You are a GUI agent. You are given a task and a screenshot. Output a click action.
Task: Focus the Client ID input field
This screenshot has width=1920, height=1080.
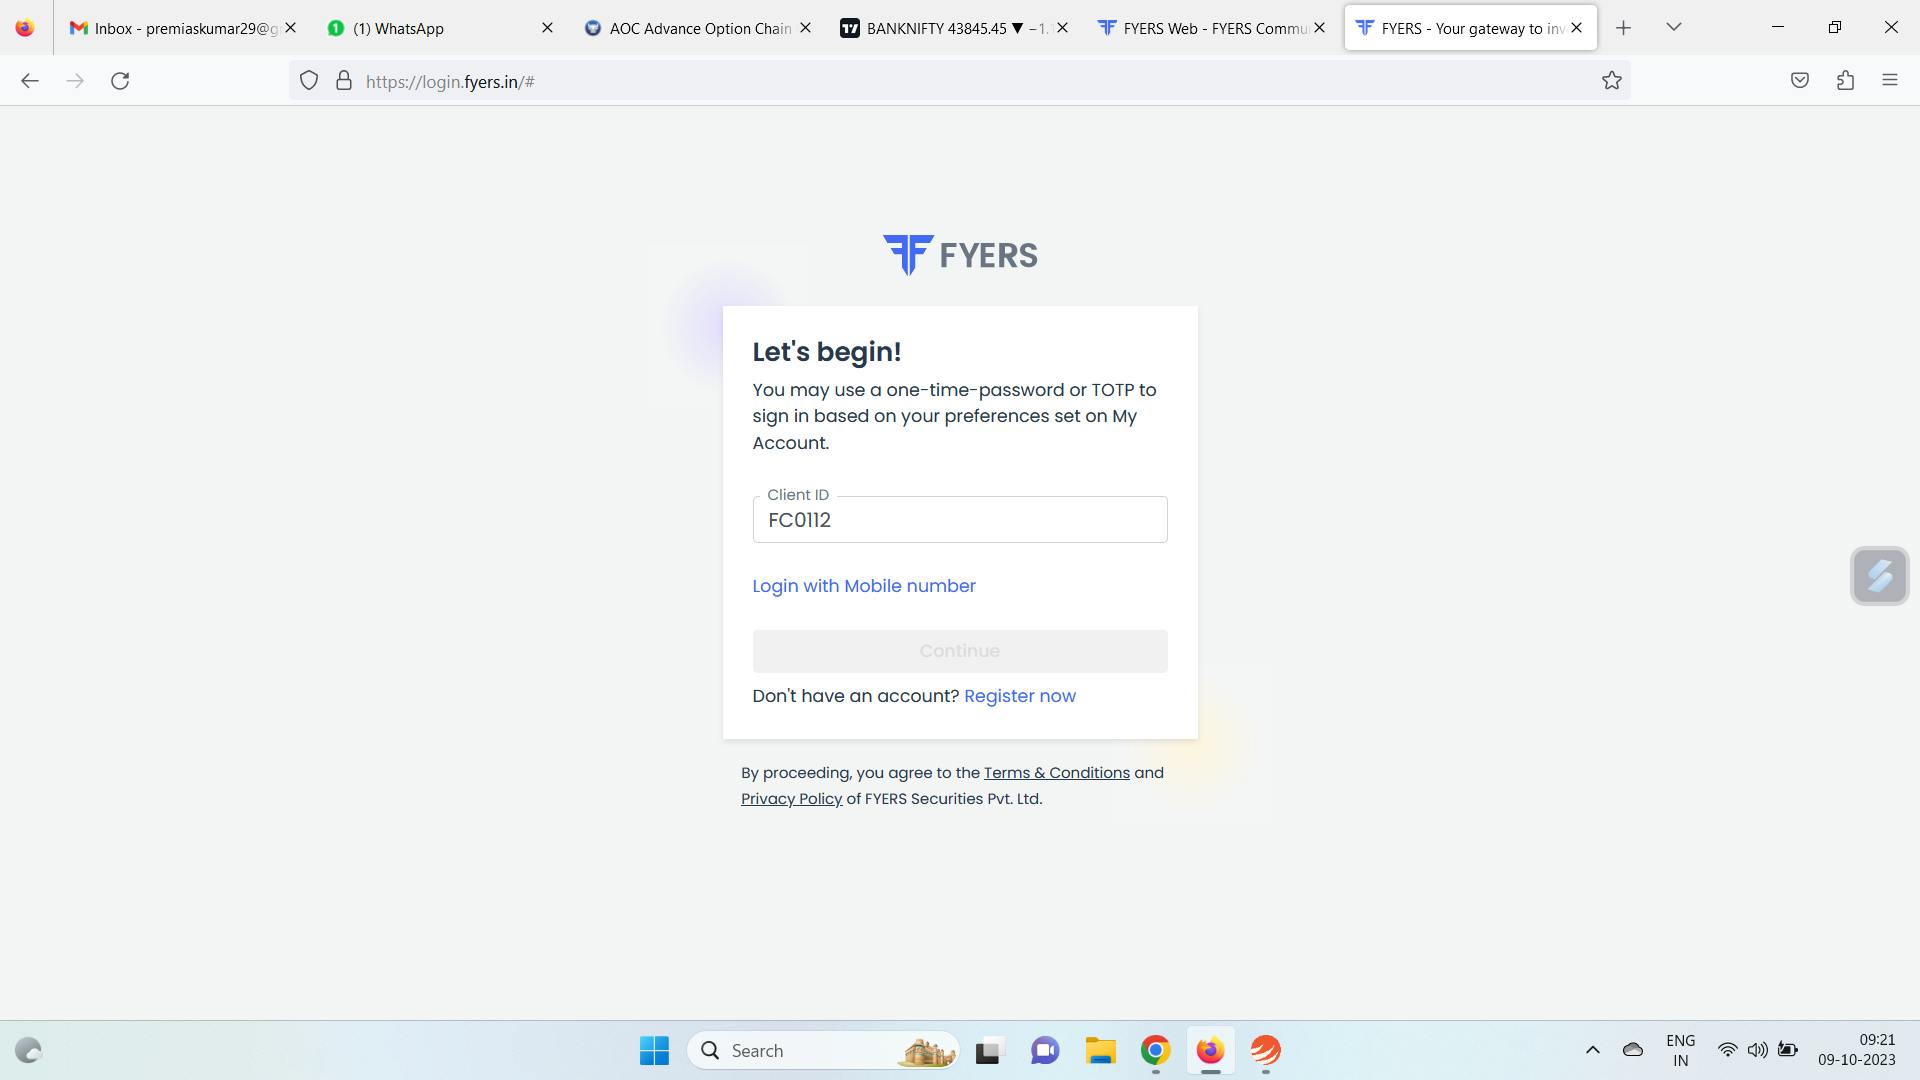click(960, 520)
